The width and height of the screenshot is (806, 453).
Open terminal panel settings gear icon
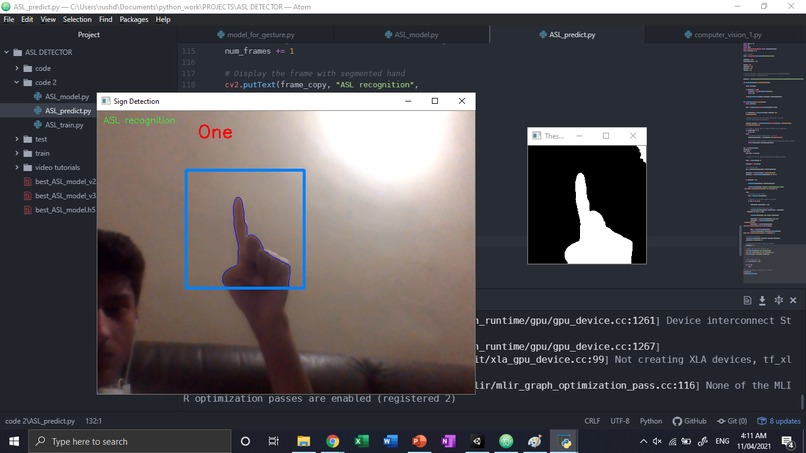[x=779, y=300]
